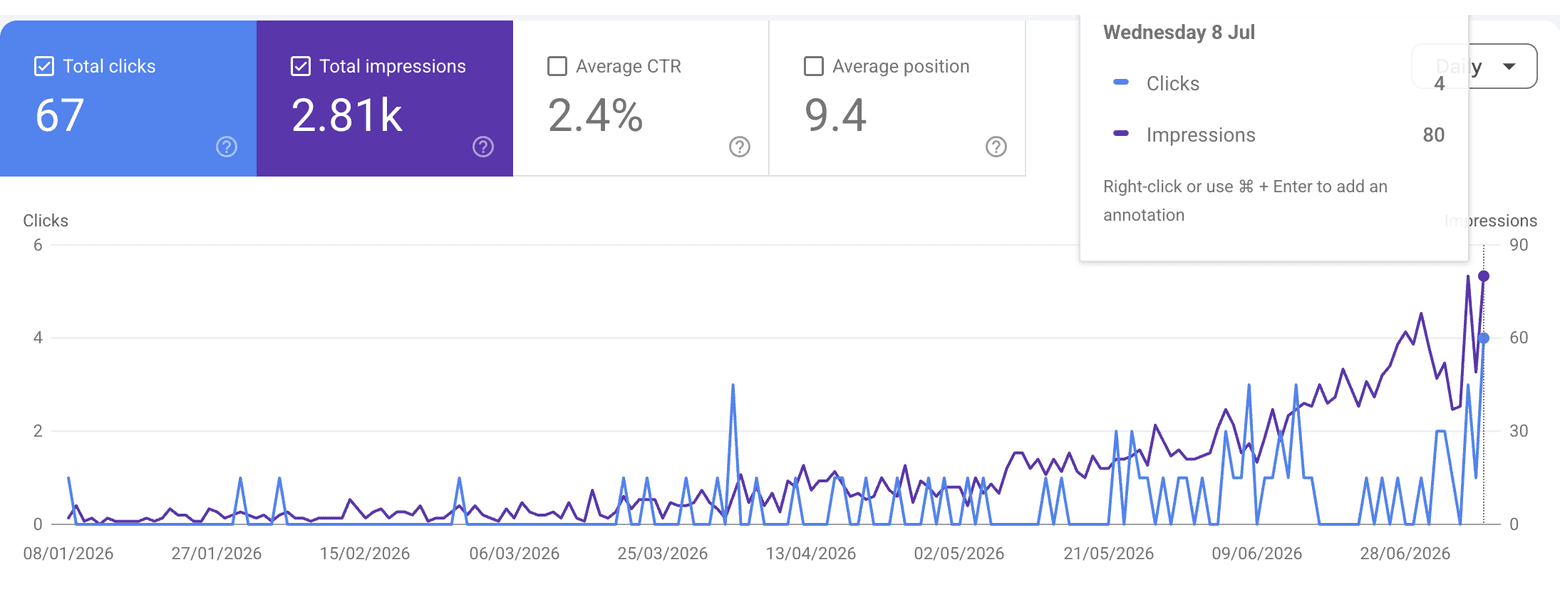Click the question mark icon under Average CTR
Screen dimensions: 1560x600
coord(739,147)
